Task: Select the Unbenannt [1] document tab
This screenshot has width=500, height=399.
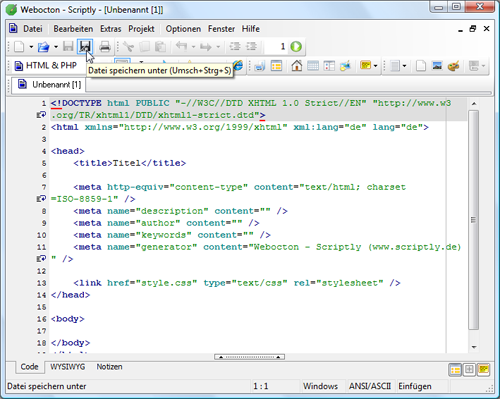Action: pos(49,85)
